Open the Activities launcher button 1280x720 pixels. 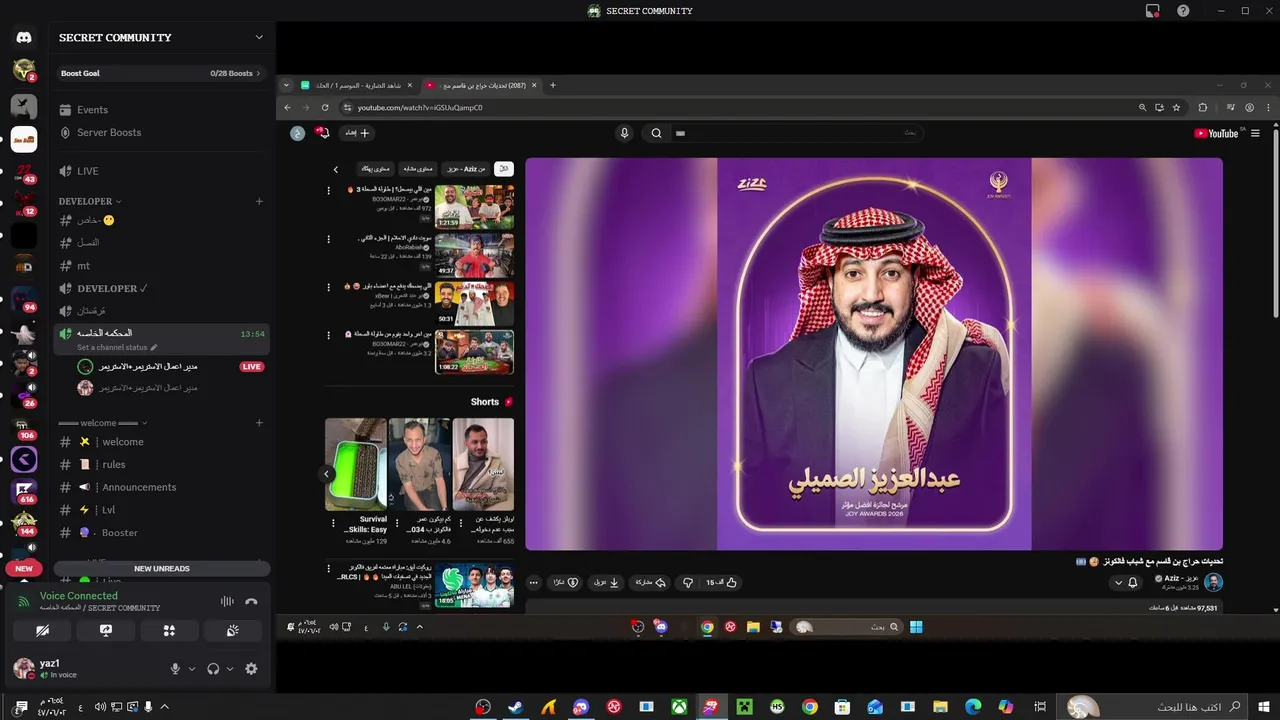coord(169,631)
